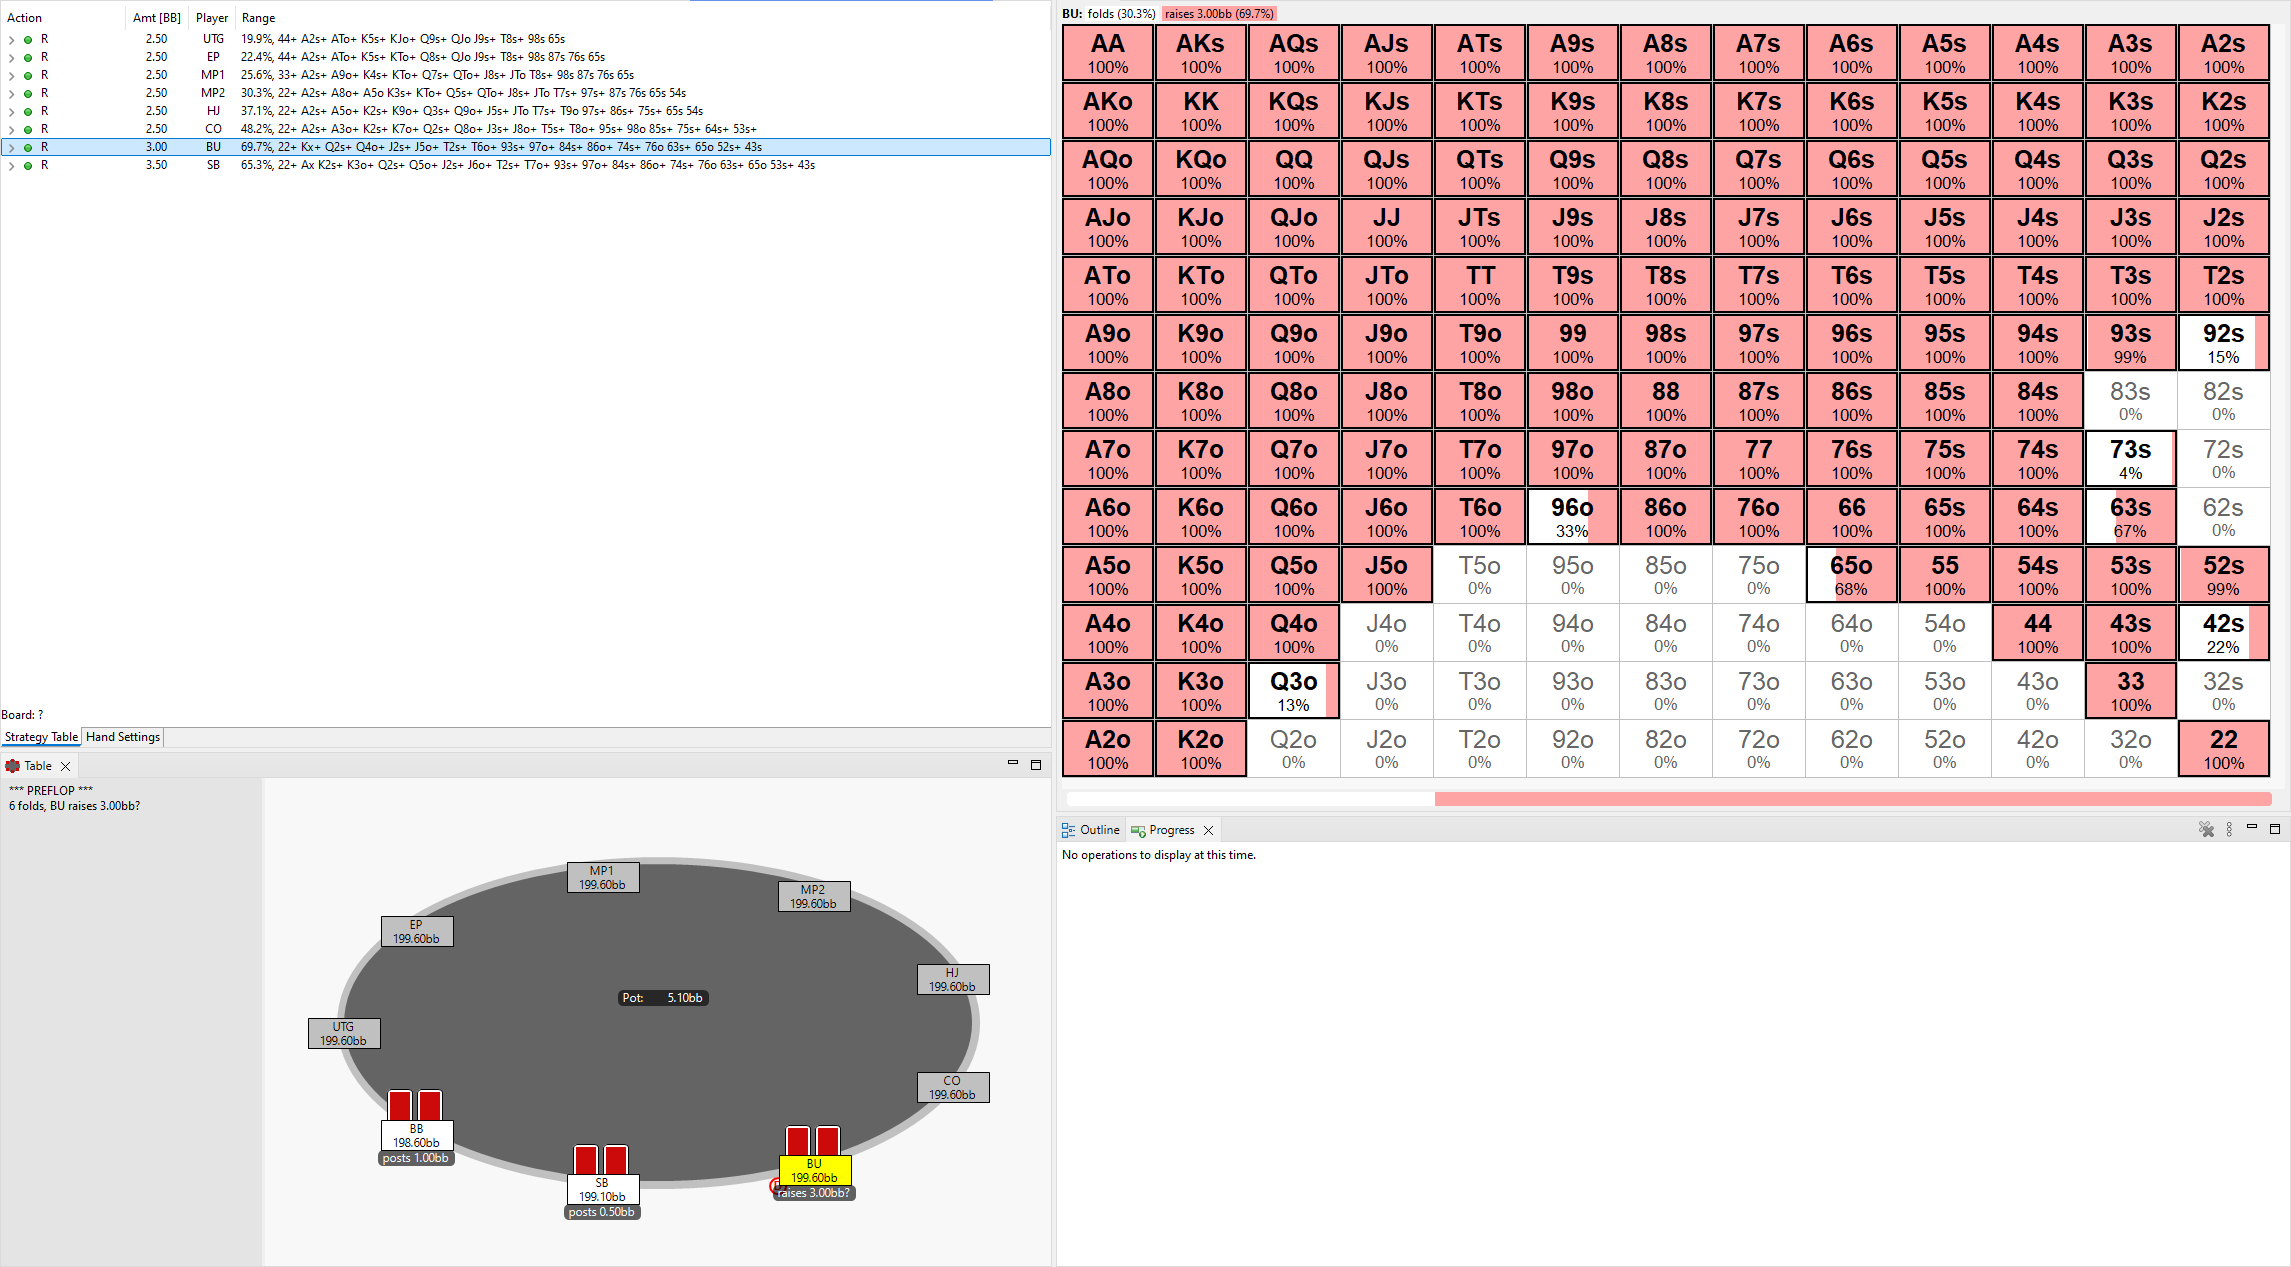This screenshot has width=2291, height=1267.
Task: Click the red dealer button near BU
Action: point(774,1185)
